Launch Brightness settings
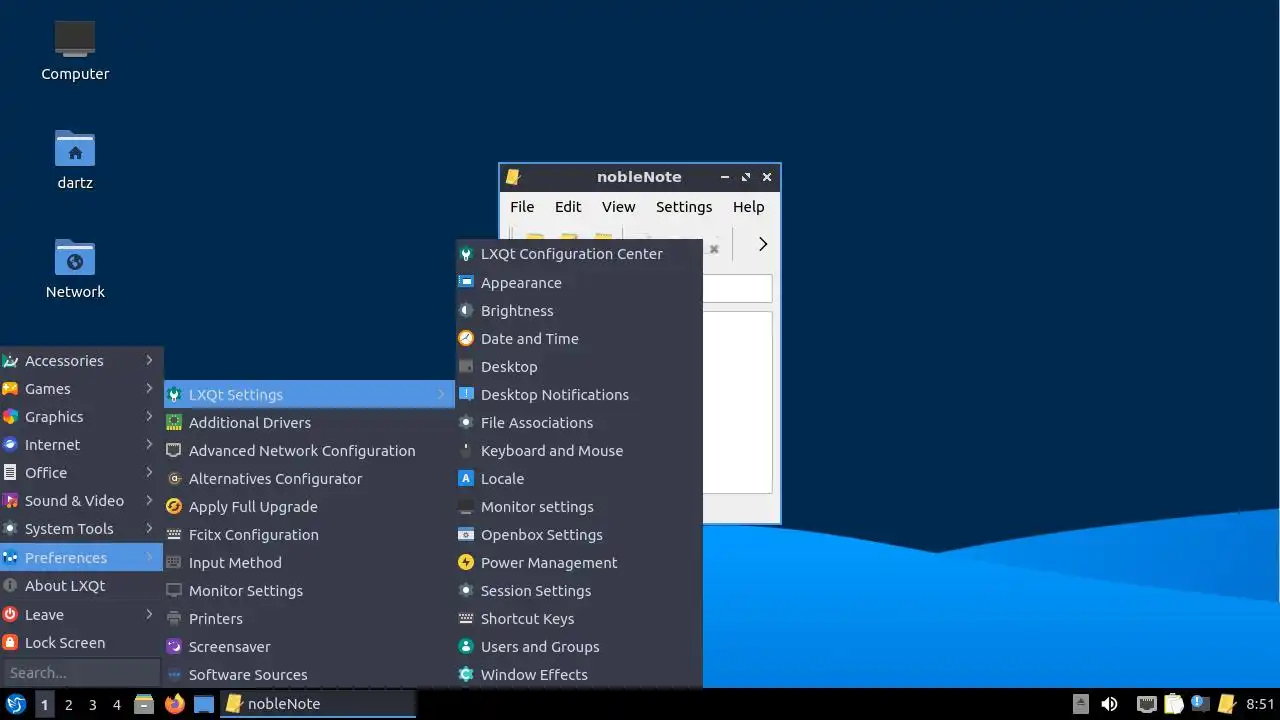 pyautogui.click(x=579, y=311)
